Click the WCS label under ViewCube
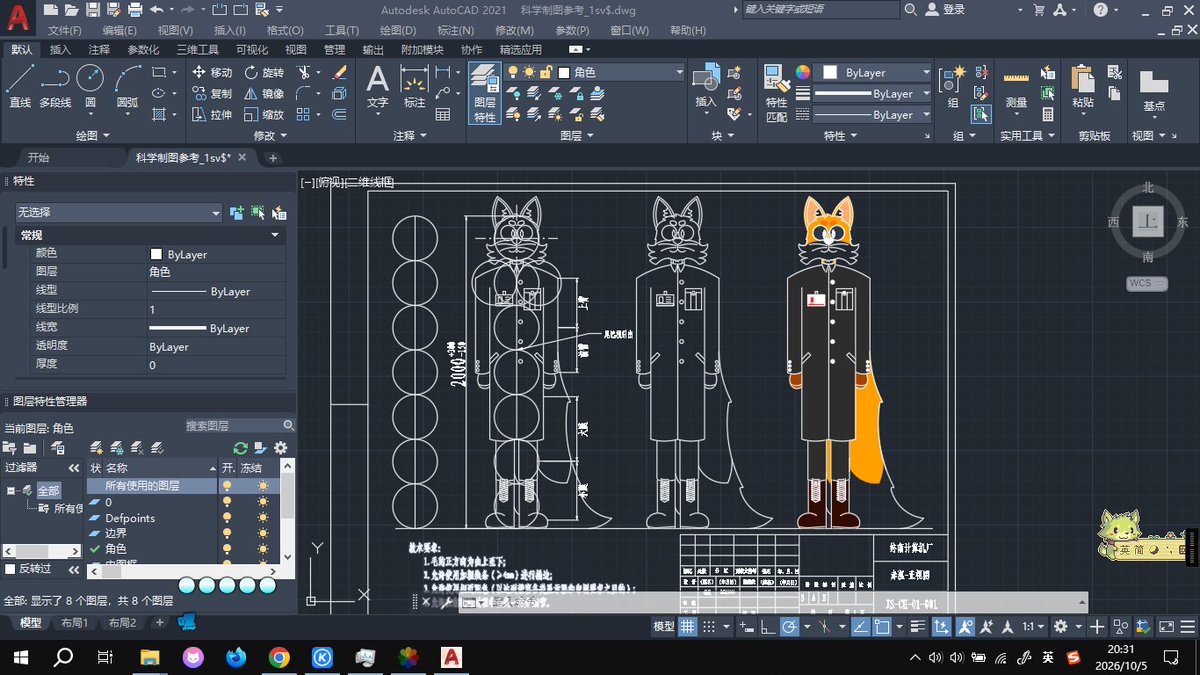 pos(1147,283)
